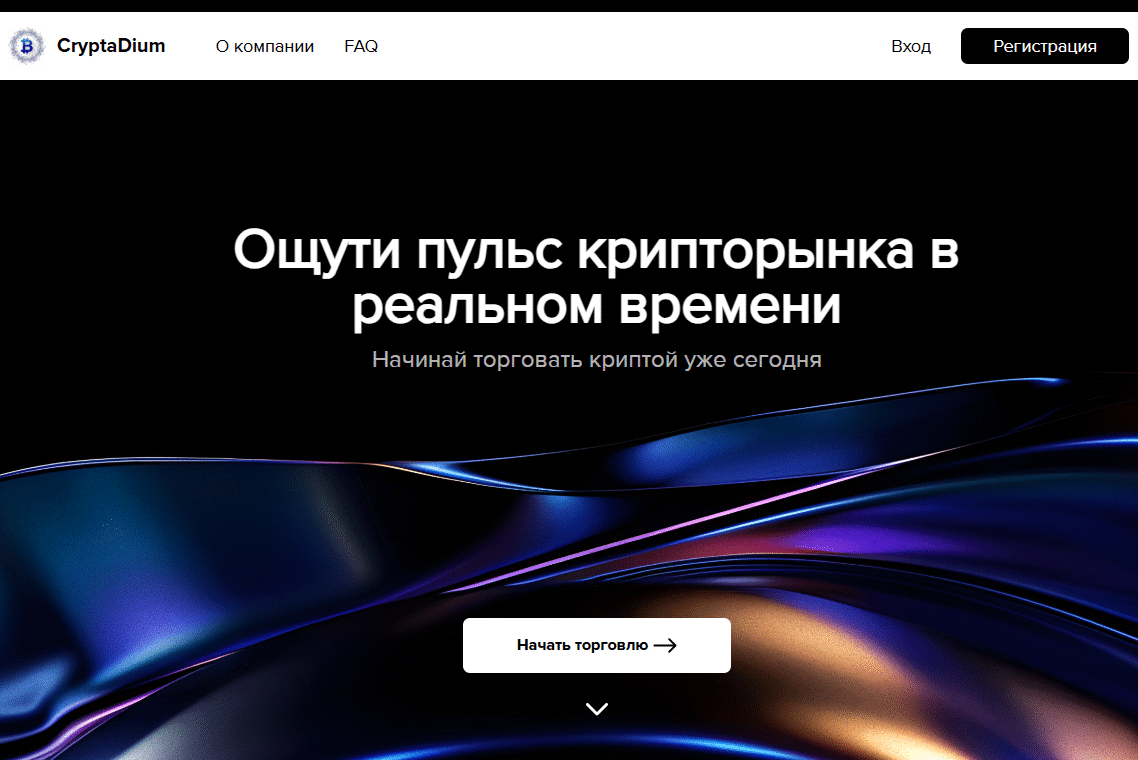Viewport: 1138px width, 760px height.
Task: Open the О компании page
Action: click(x=265, y=47)
